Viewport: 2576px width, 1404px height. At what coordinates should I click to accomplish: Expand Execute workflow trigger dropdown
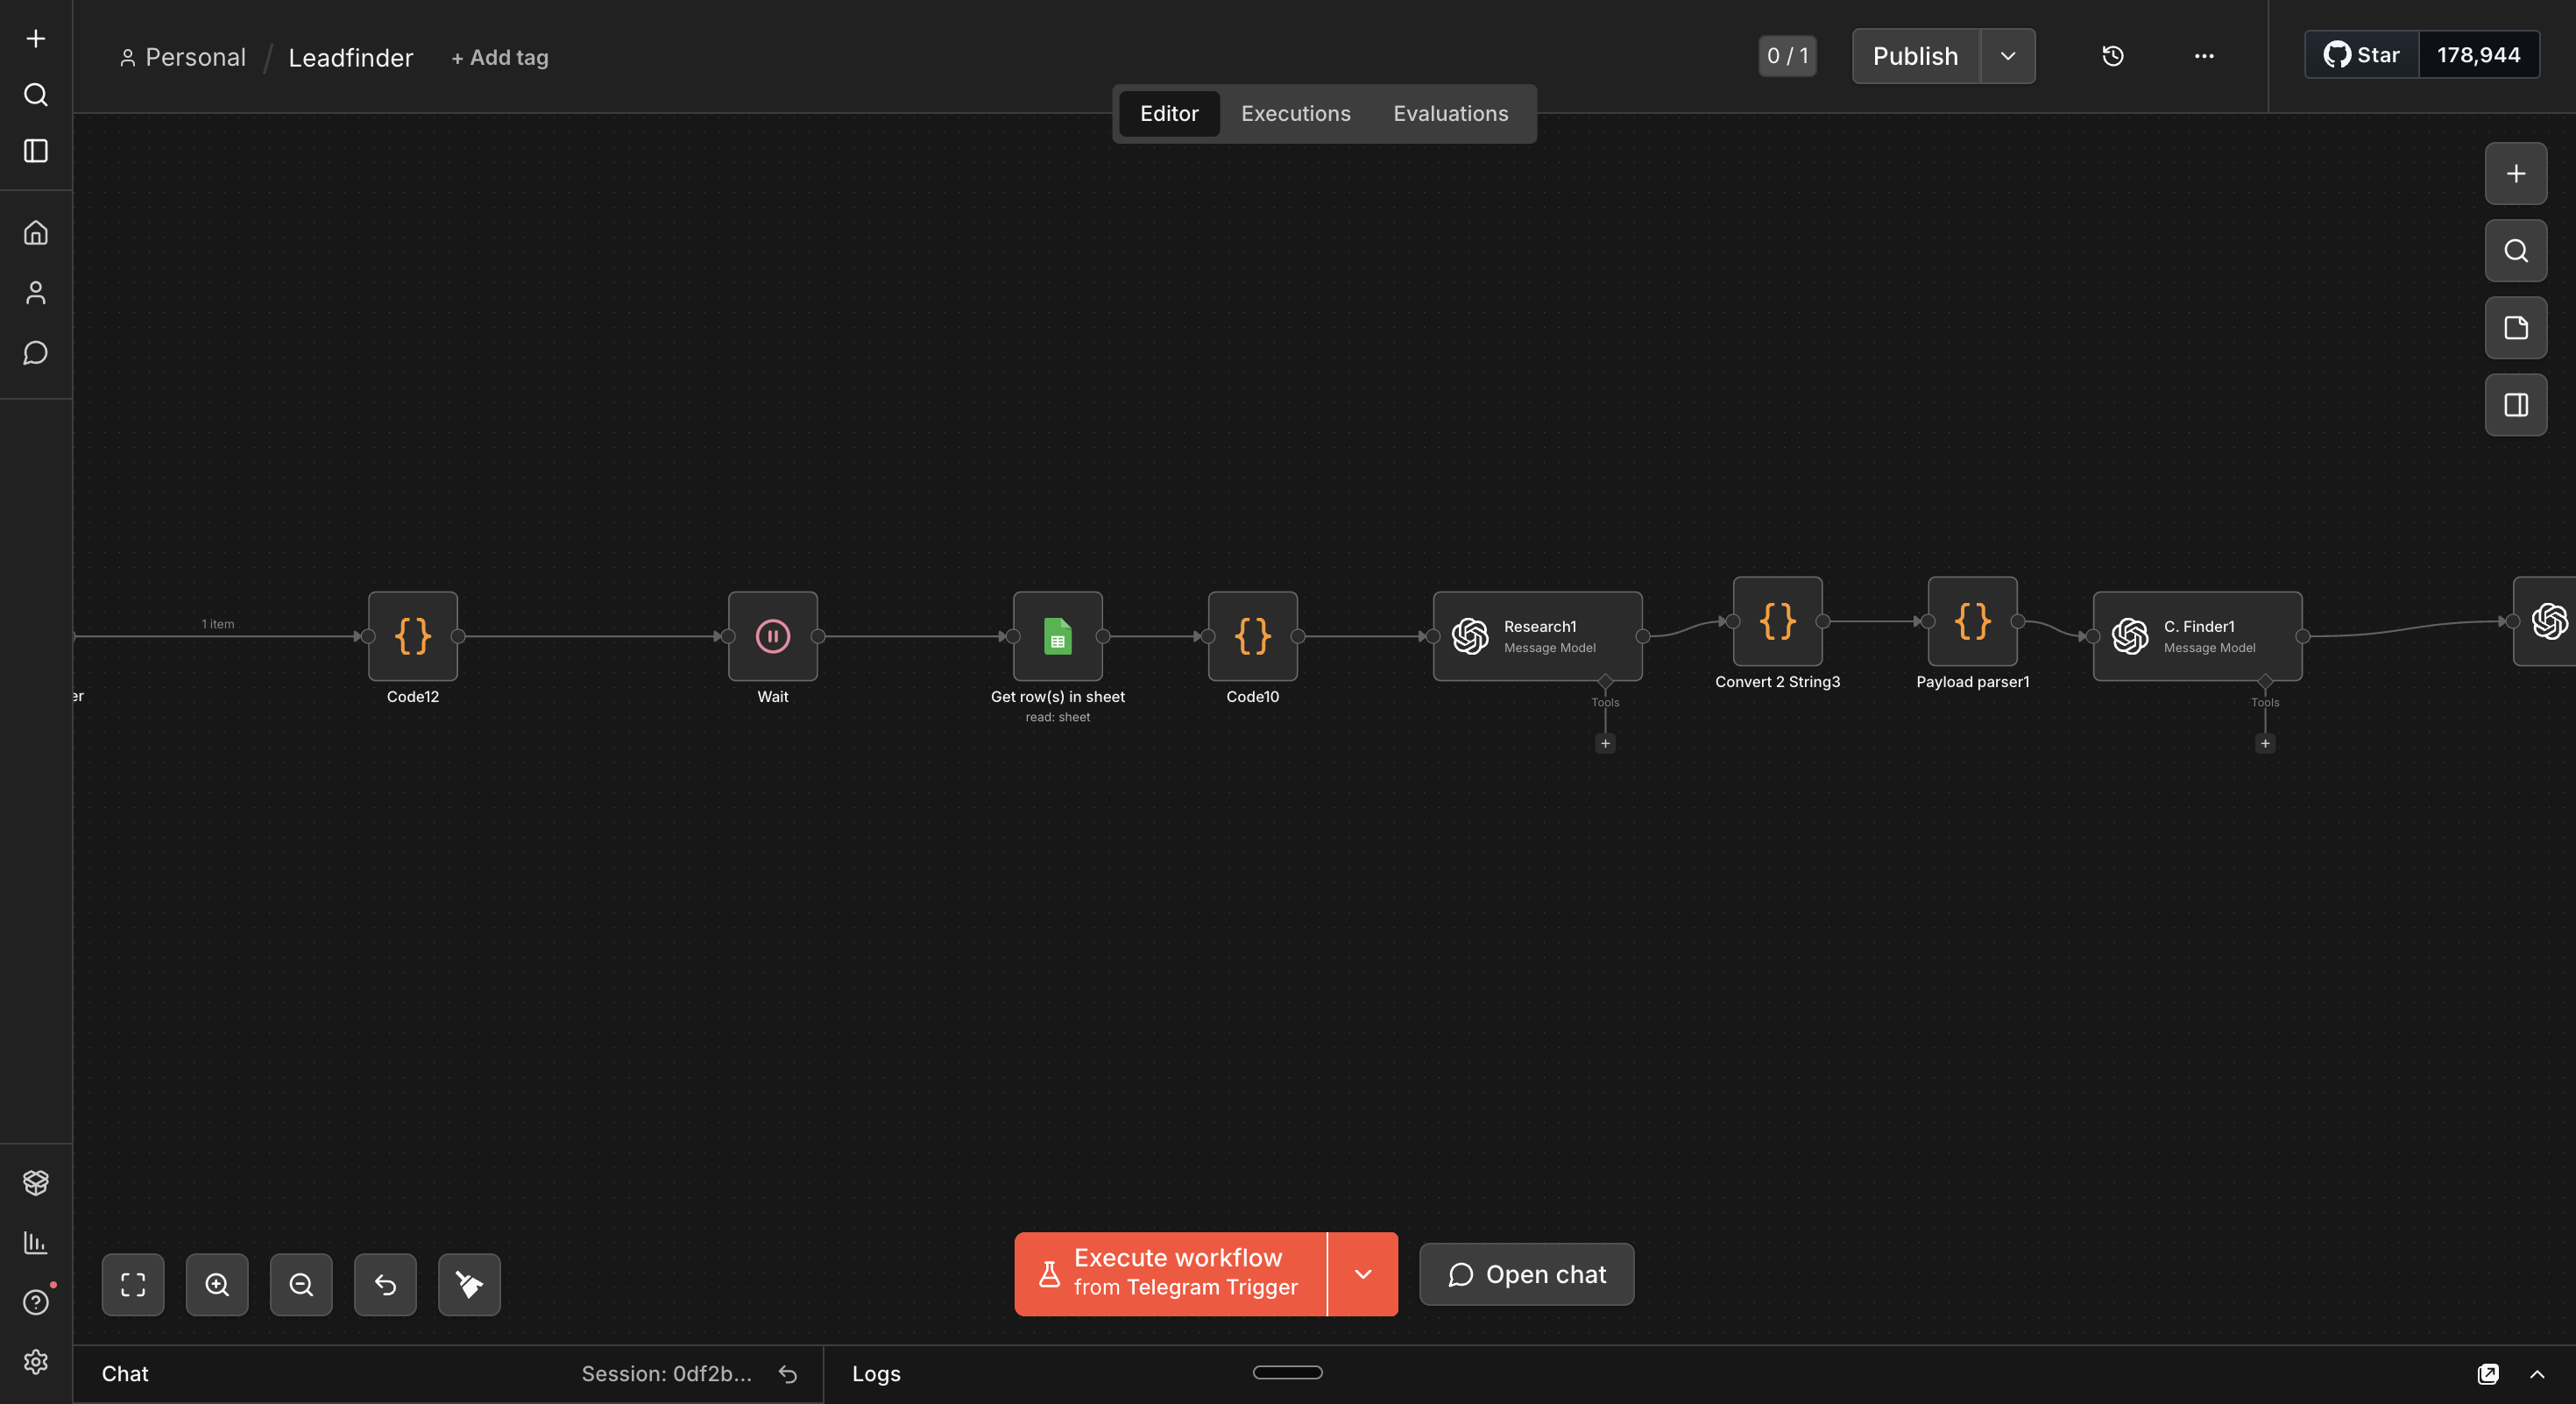(x=1362, y=1274)
